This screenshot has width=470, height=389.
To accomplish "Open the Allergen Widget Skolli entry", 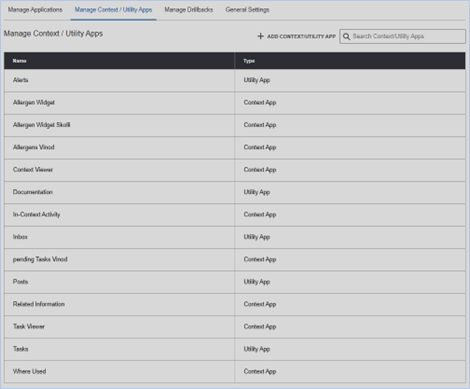I will tap(42, 125).
